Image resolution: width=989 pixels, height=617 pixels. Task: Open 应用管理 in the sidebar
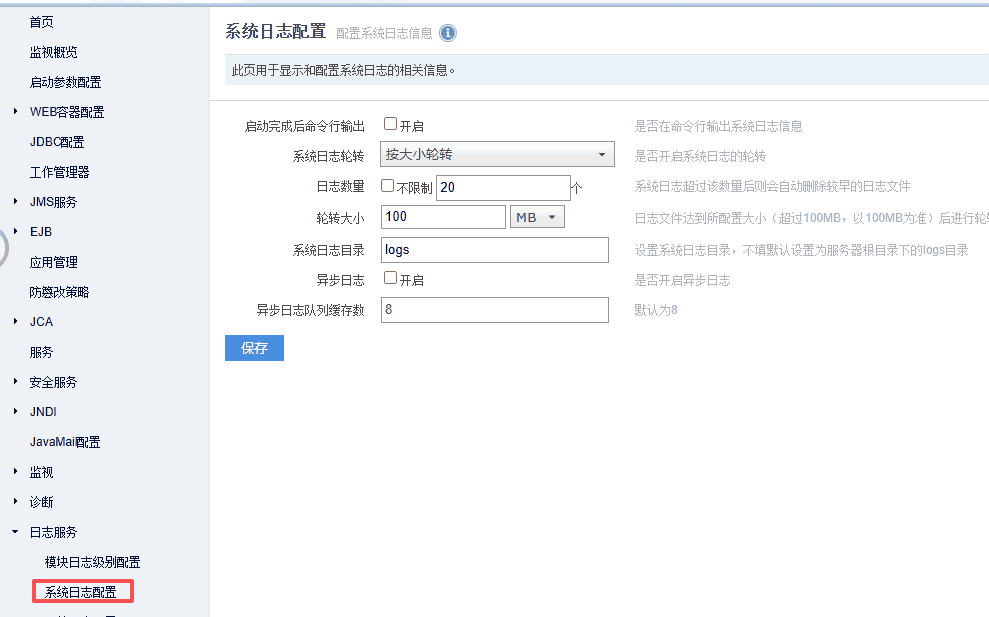tap(53, 262)
